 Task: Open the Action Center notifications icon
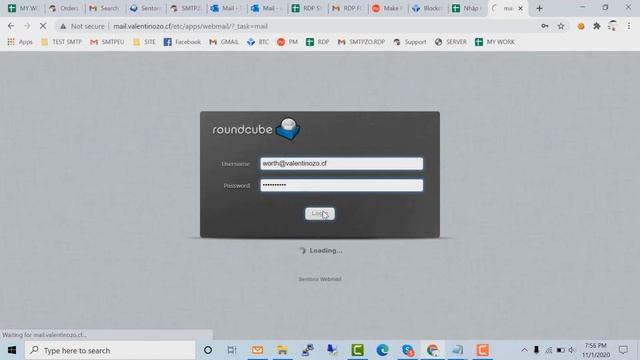click(623, 350)
